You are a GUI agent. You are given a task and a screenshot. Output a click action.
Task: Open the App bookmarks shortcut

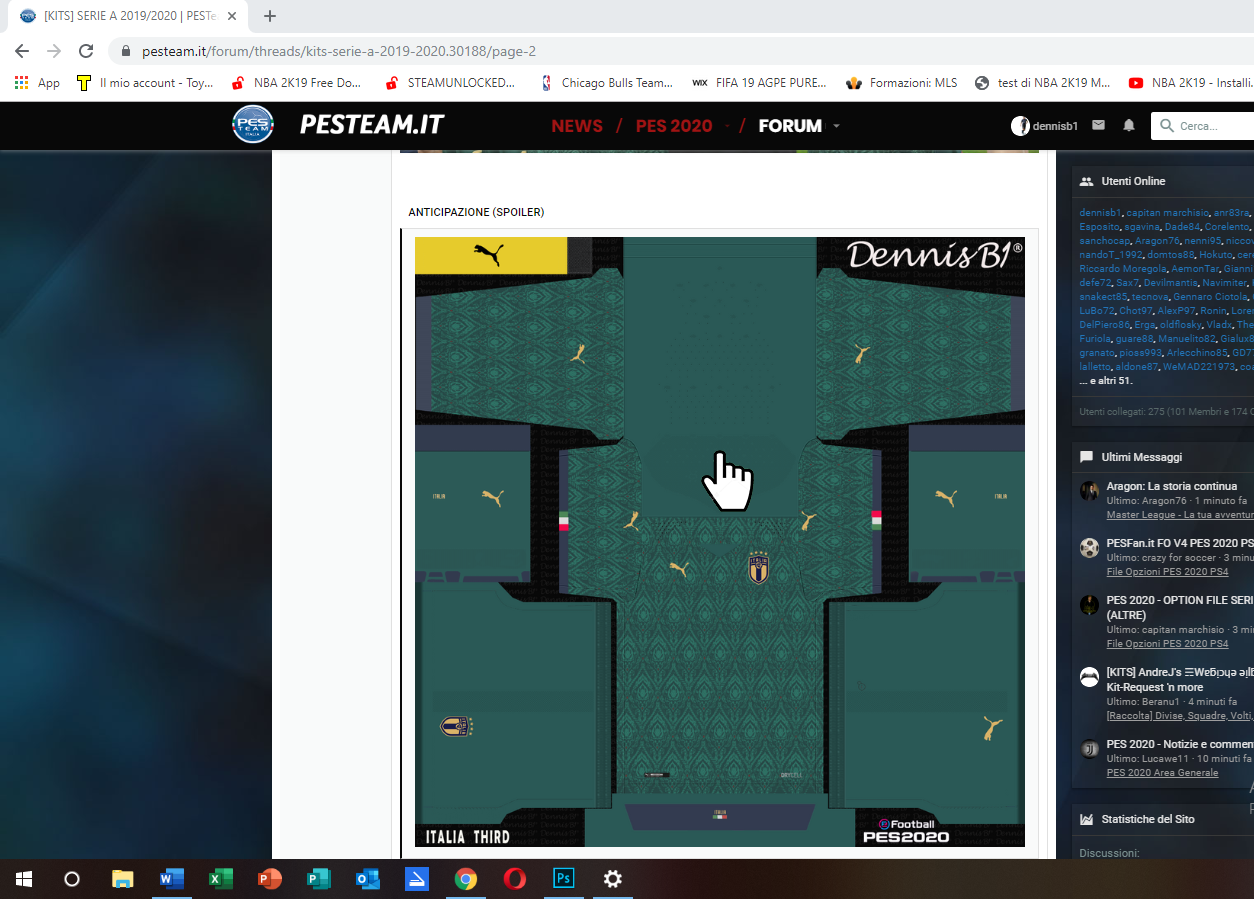[x=37, y=83]
